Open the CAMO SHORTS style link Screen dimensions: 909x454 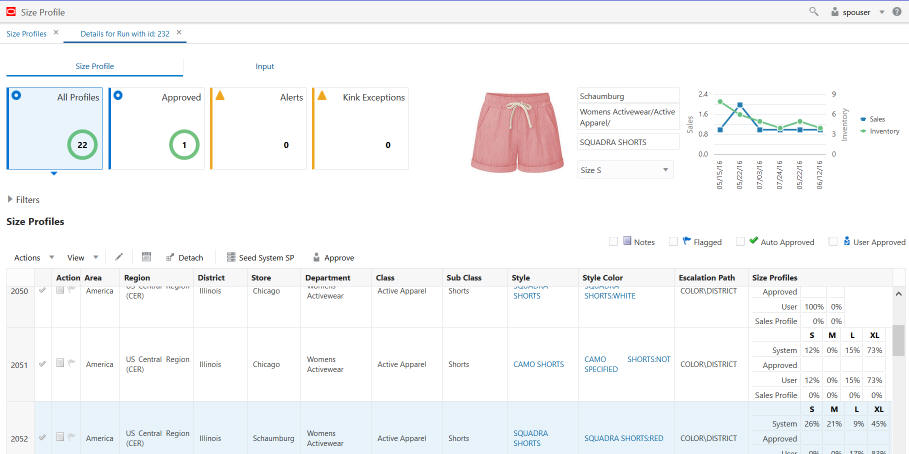539,364
